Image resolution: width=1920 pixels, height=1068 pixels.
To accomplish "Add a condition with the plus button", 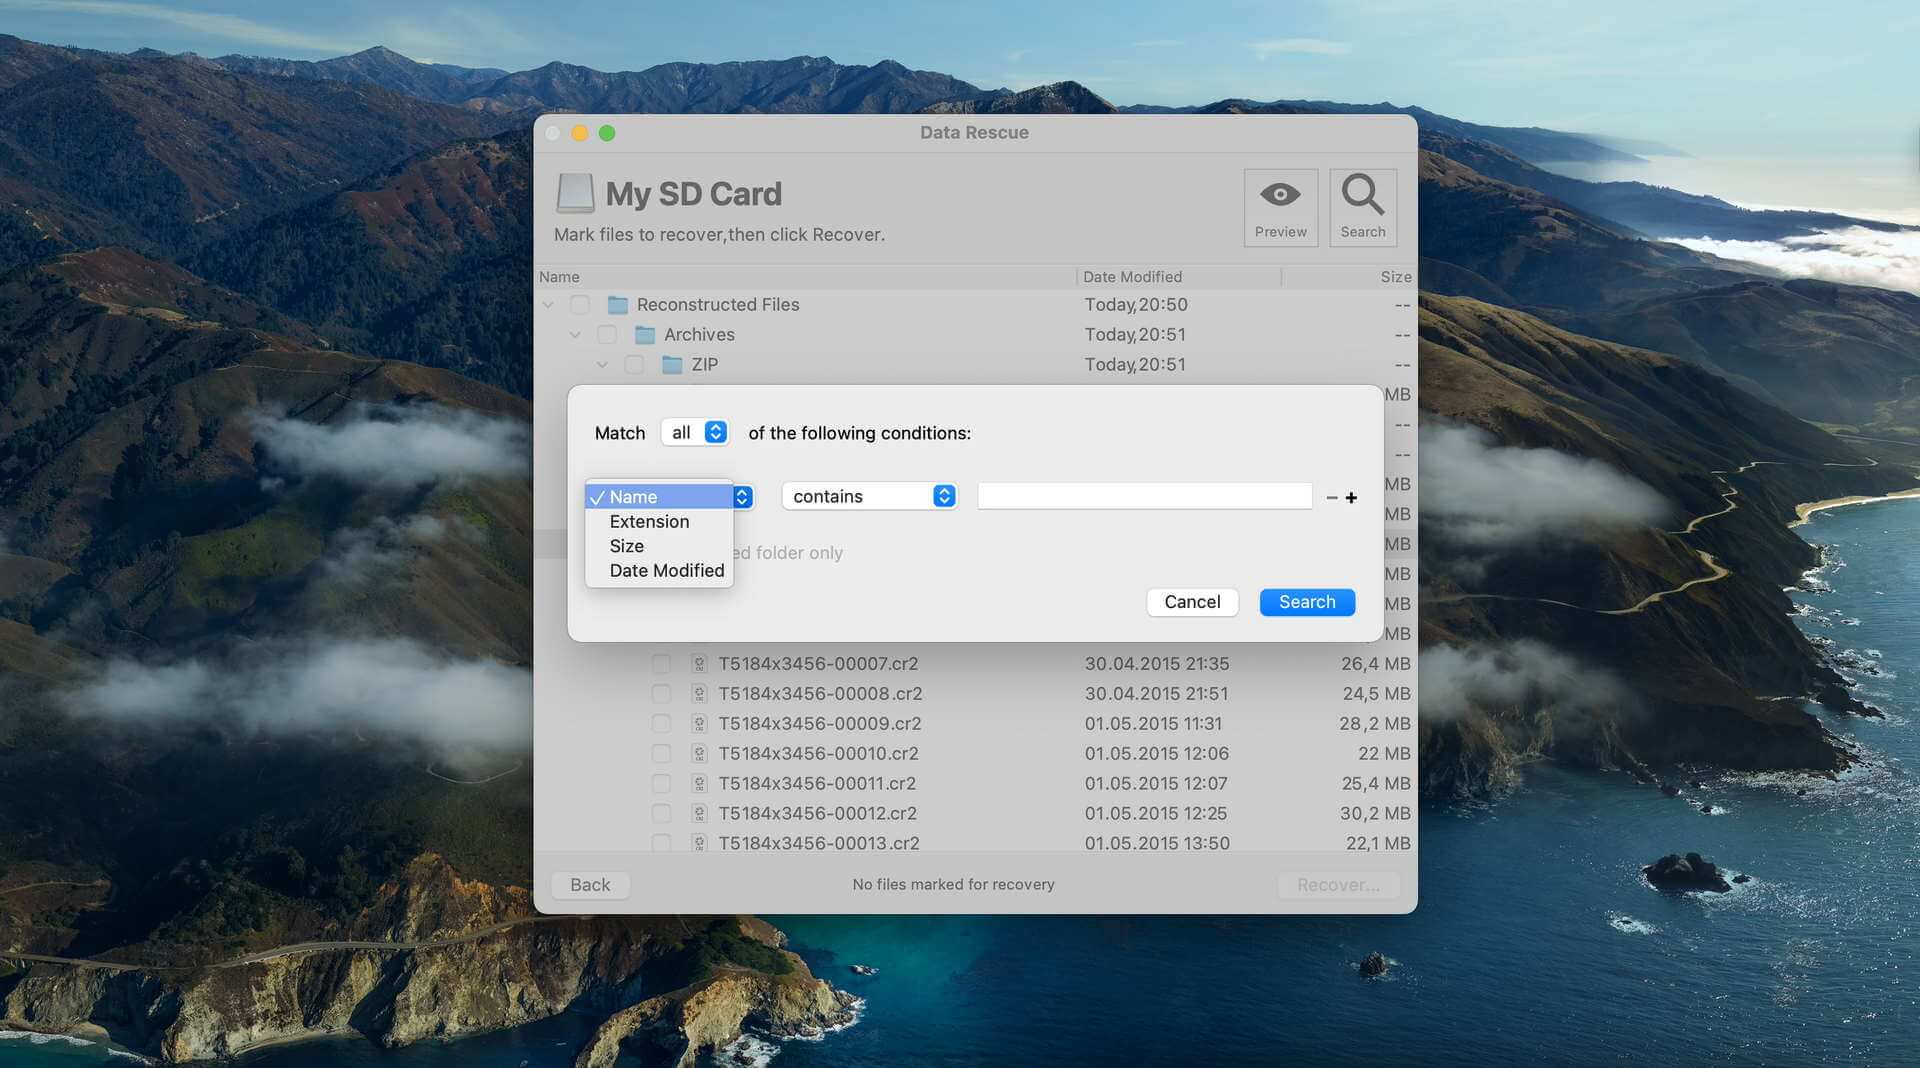I will (x=1351, y=497).
